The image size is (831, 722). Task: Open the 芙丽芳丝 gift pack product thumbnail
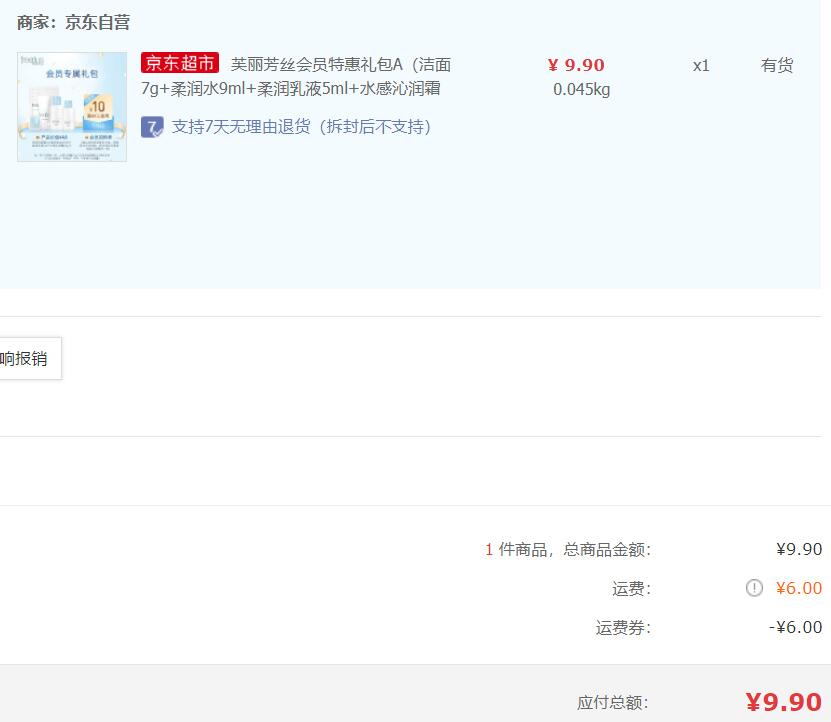pyautogui.click(x=72, y=106)
